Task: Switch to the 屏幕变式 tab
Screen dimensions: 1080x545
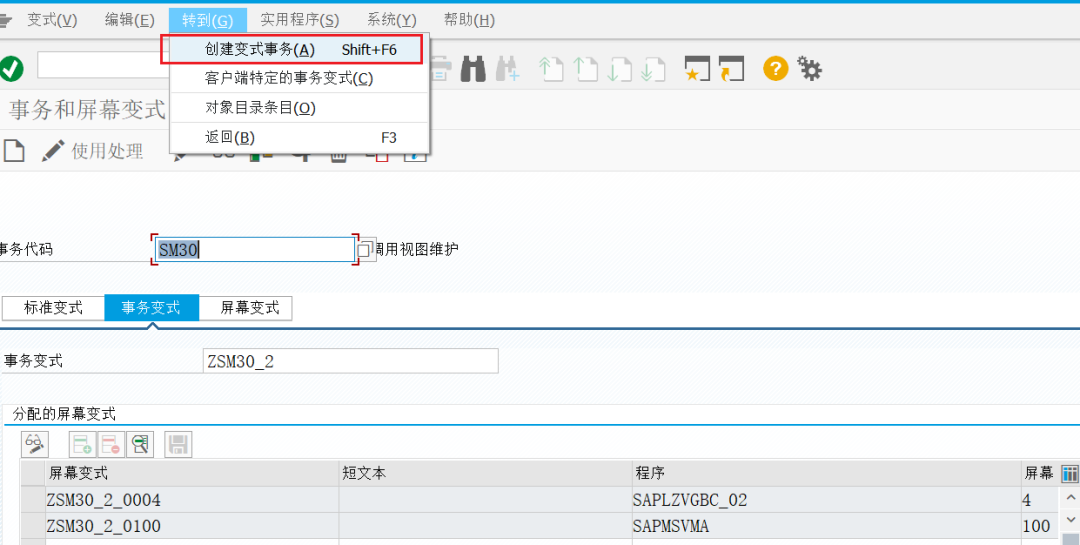Action: click(x=246, y=307)
